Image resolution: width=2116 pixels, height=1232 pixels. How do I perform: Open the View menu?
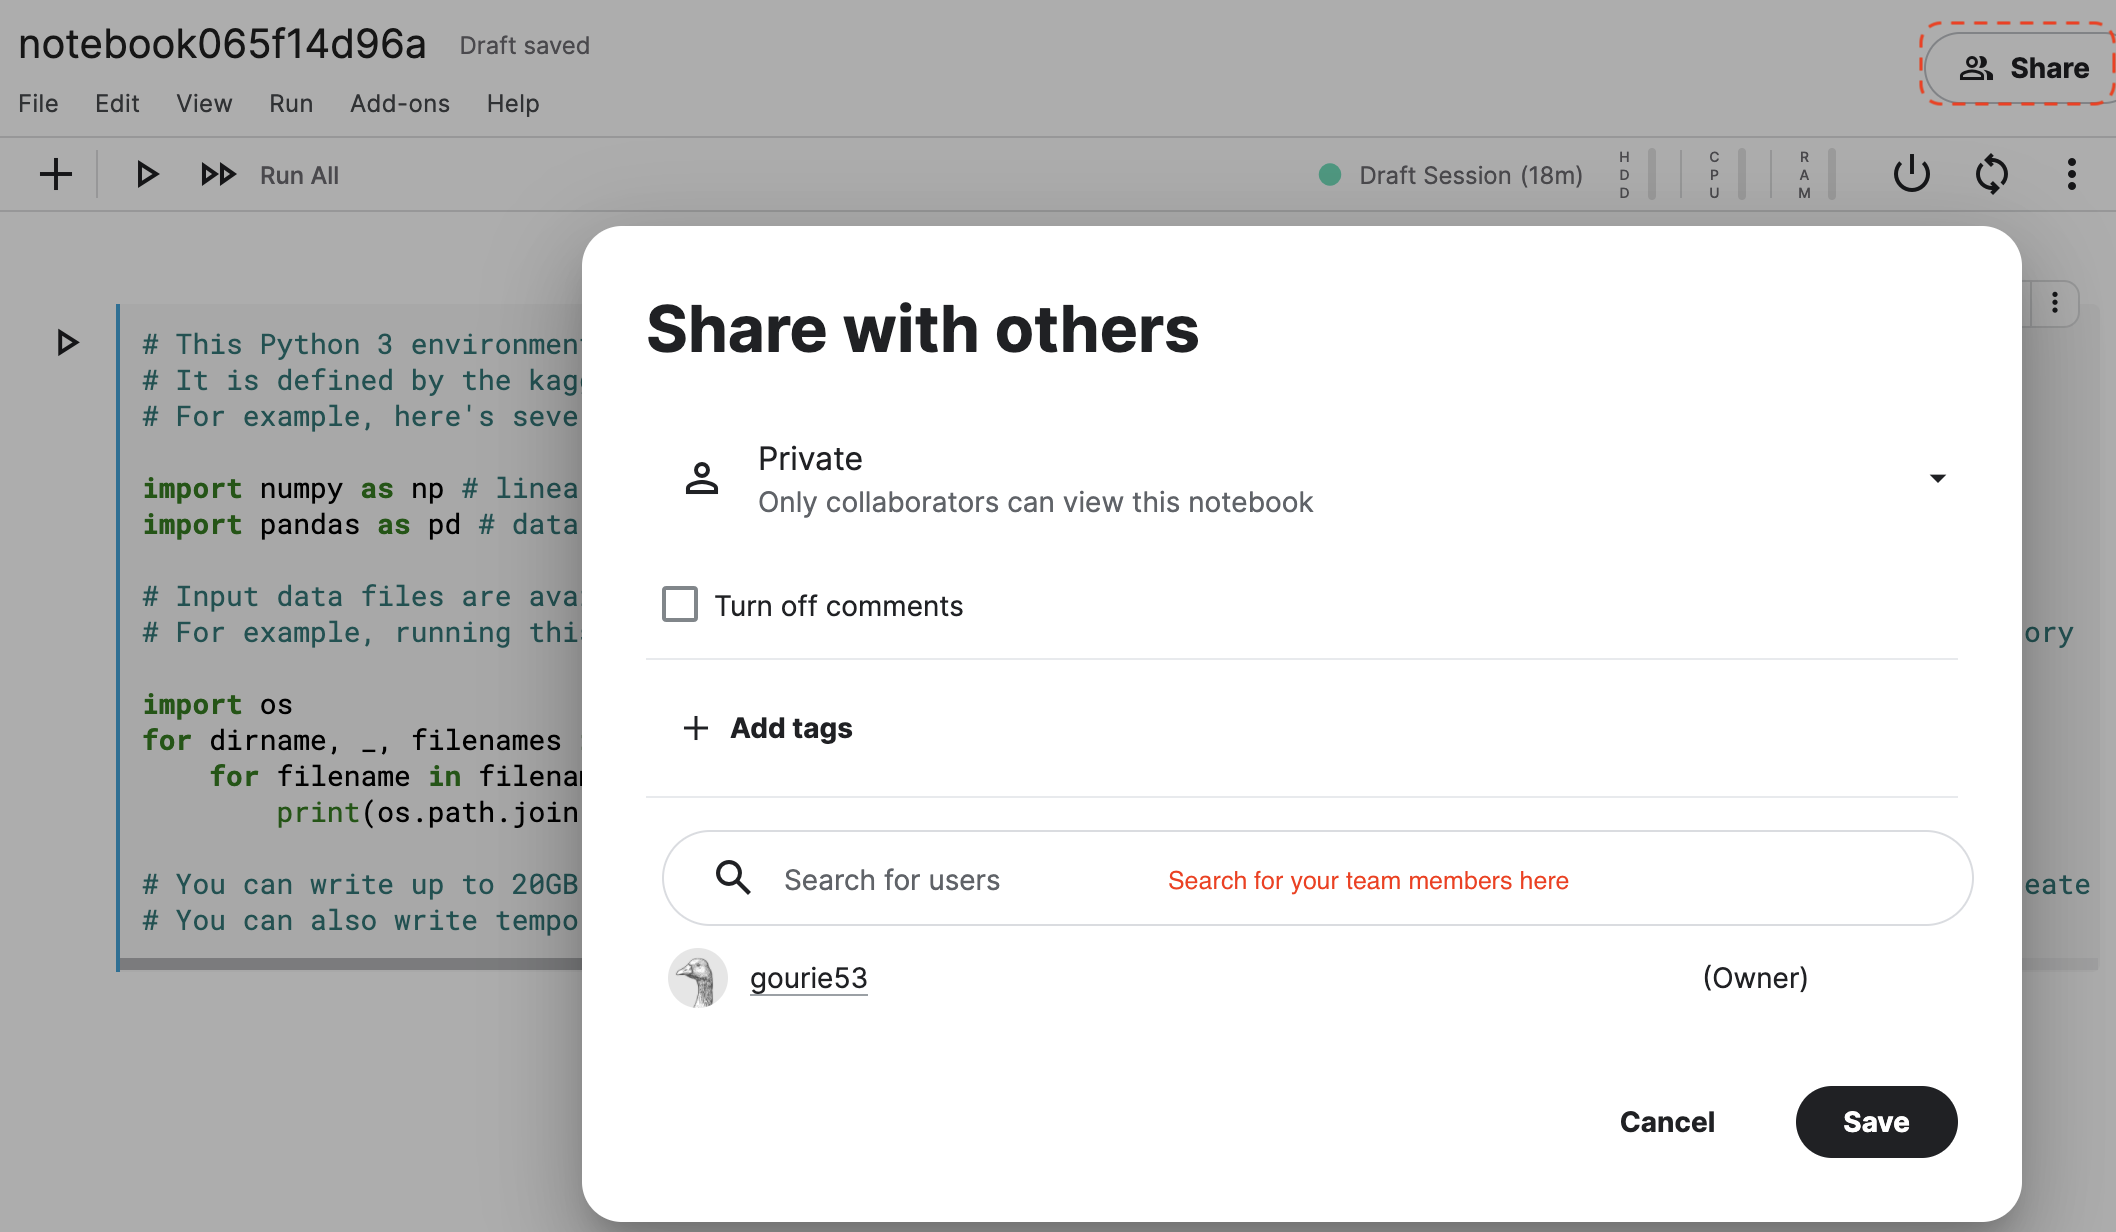(202, 103)
